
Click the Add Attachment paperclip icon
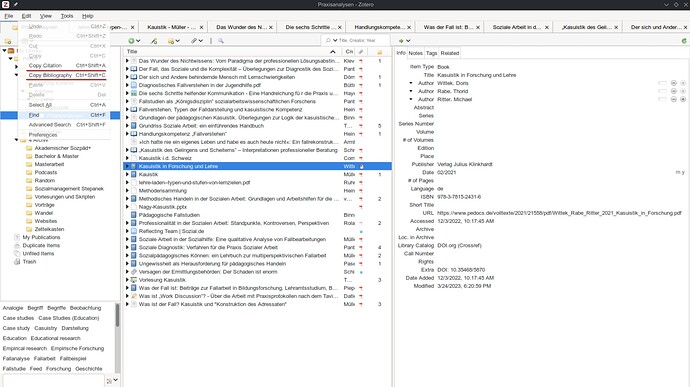point(194,41)
